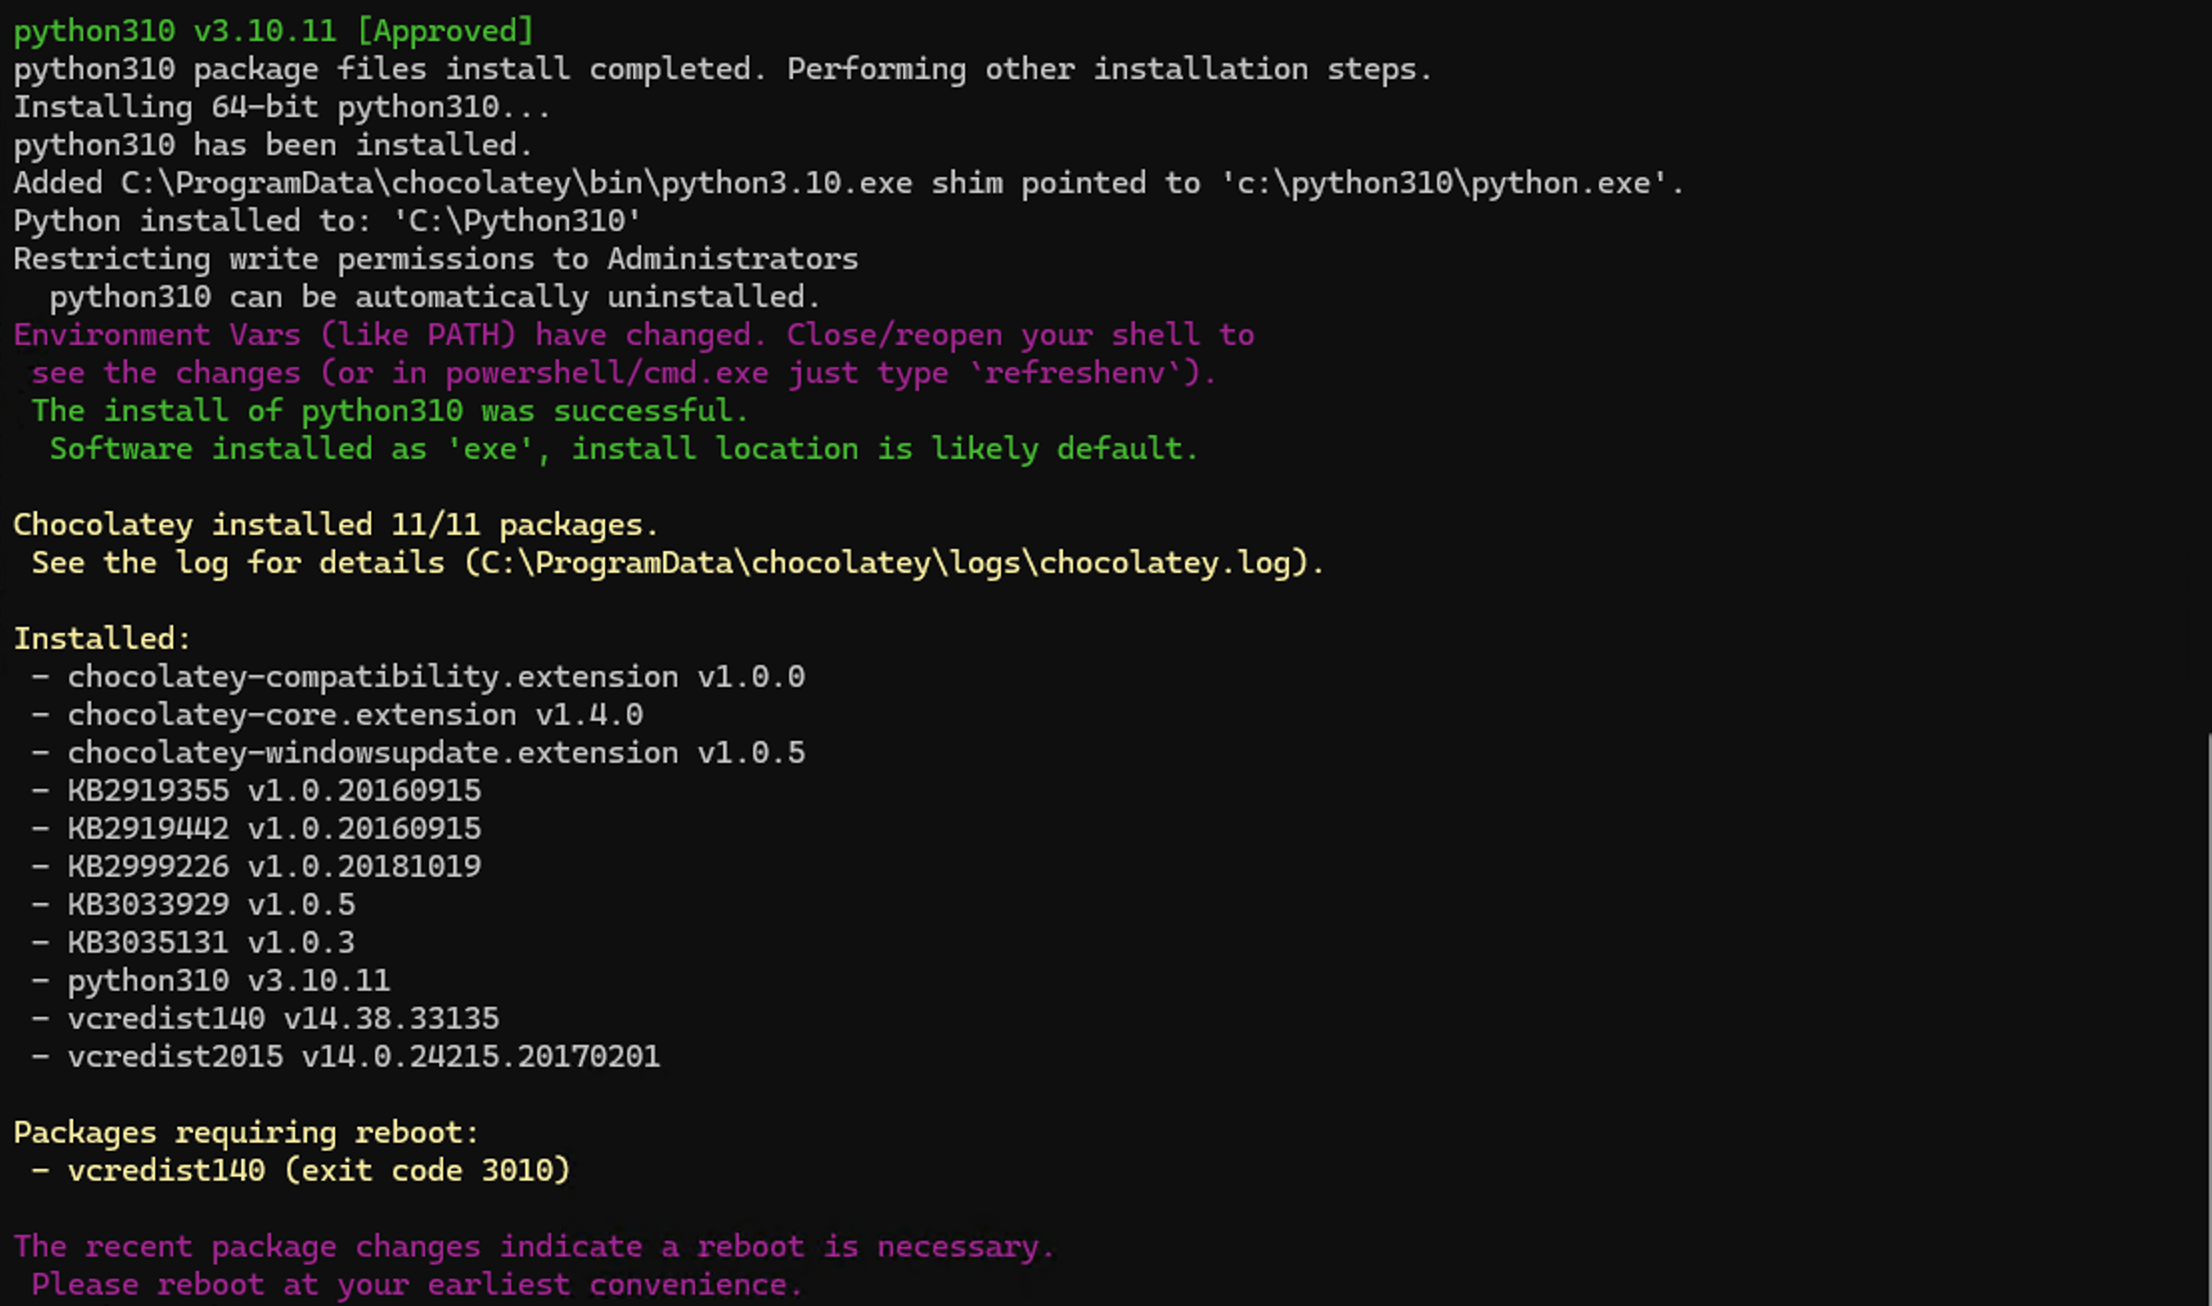Click the 'vcredist140 v14.38.33135' entry
Viewport: 2212px width, 1306px height.
coord(282,1019)
